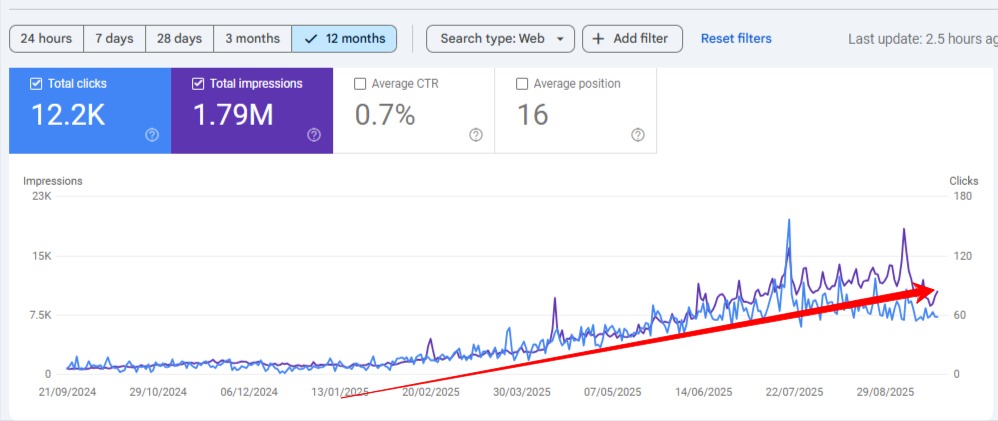Screen dimensions: 998x421
Task: Open the help icon on Average CTR card
Action: pos(476,135)
